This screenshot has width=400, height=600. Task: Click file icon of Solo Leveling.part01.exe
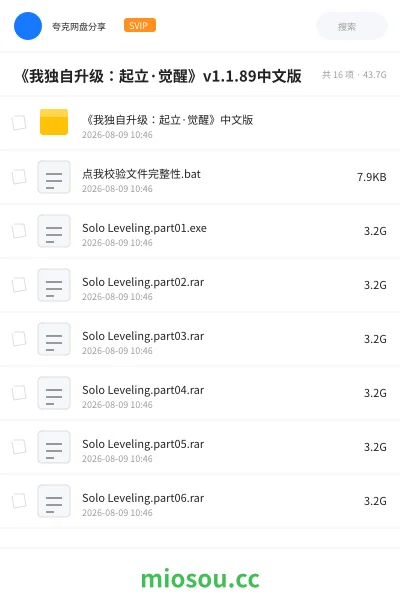[54, 231]
